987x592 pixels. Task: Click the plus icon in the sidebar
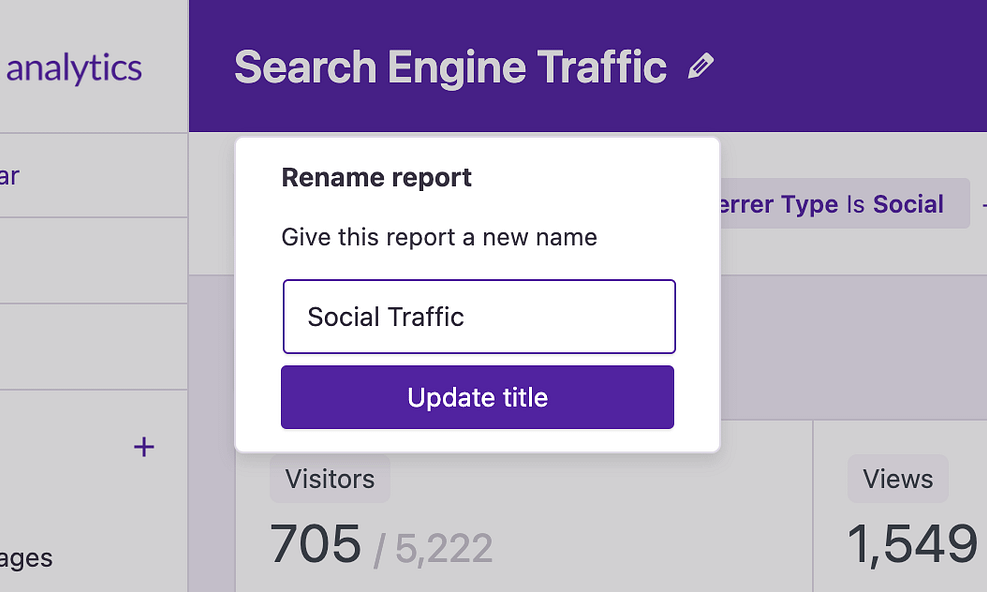pyautogui.click(x=144, y=447)
